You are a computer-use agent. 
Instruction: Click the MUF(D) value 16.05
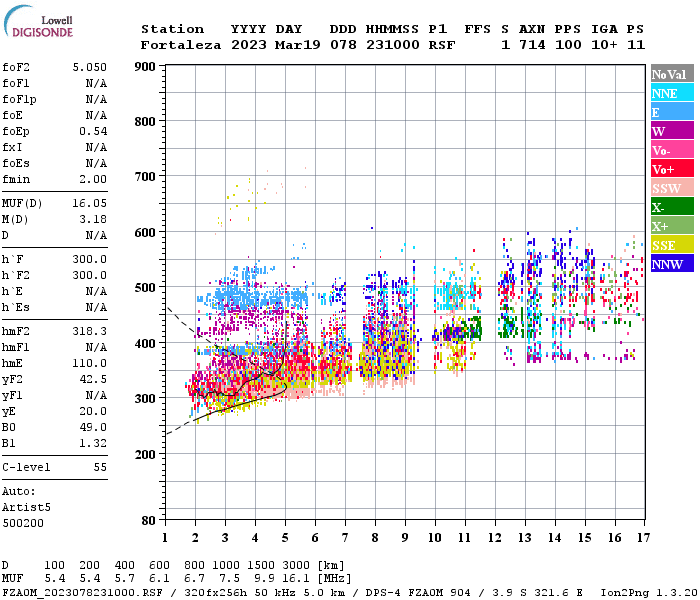coord(90,204)
